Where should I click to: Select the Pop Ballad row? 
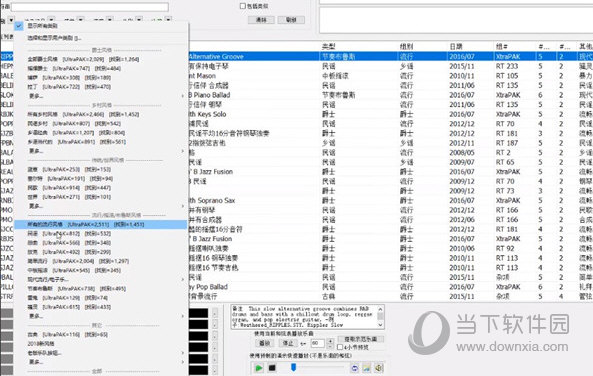click(x=390, y=286)
